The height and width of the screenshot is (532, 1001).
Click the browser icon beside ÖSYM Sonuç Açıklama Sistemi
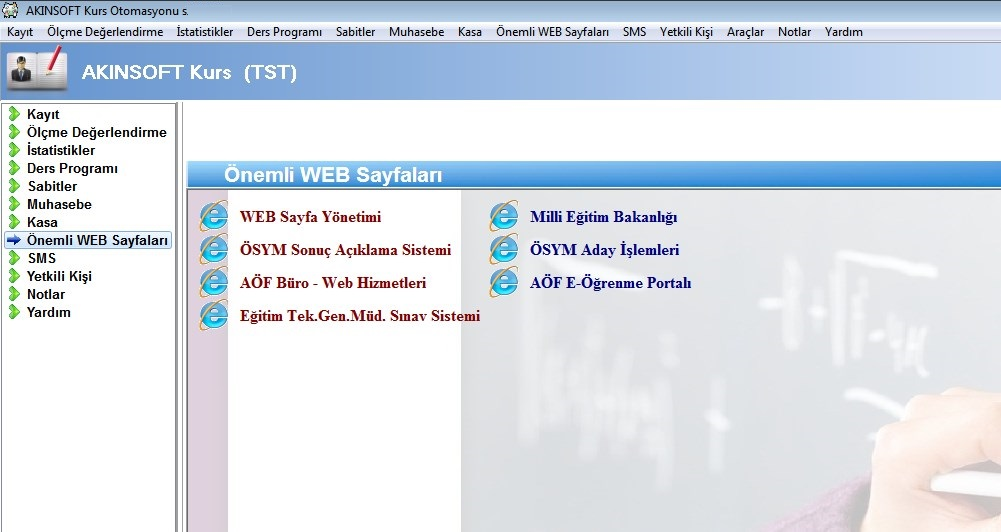[214, 250]
